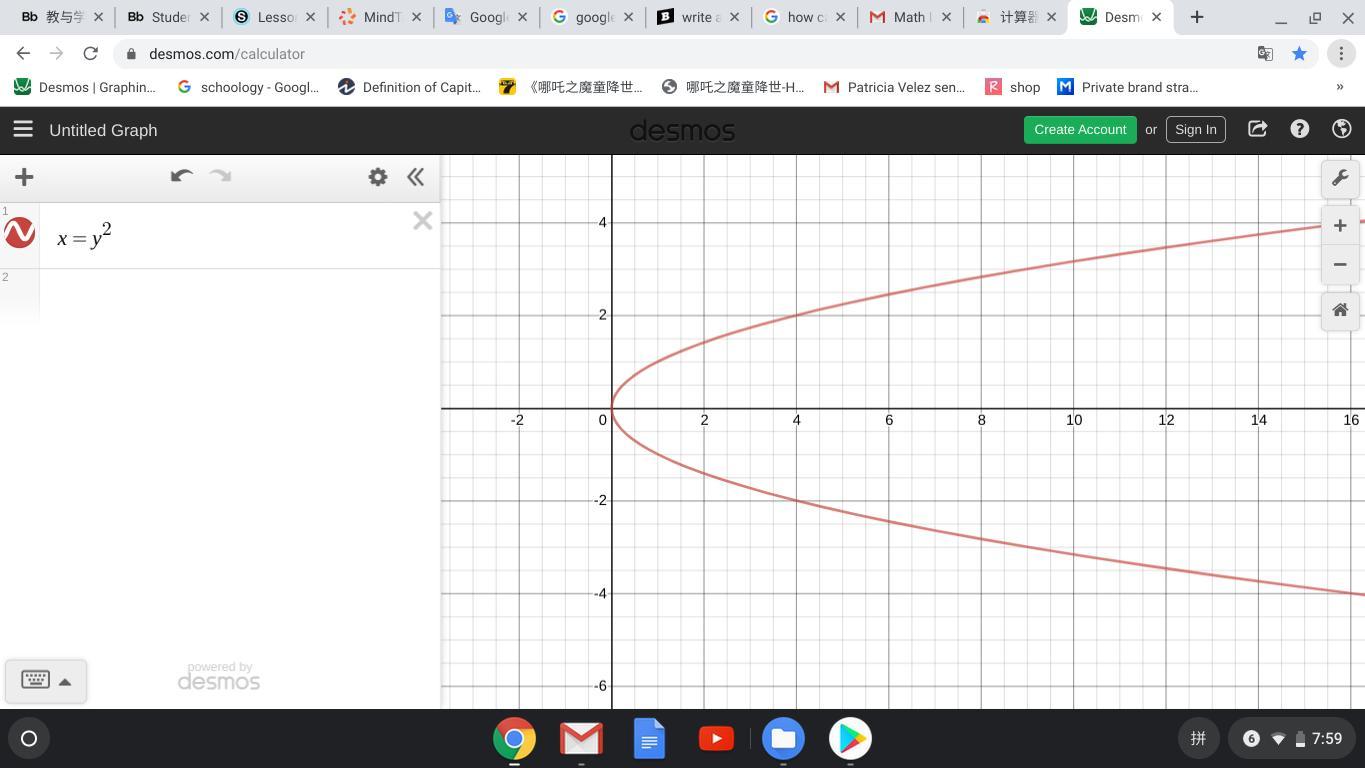Image resolution: width=1365 pixels, height=768 pixels.
Task: Open Private brand stra... bookmark
Action: point(1128,87)
